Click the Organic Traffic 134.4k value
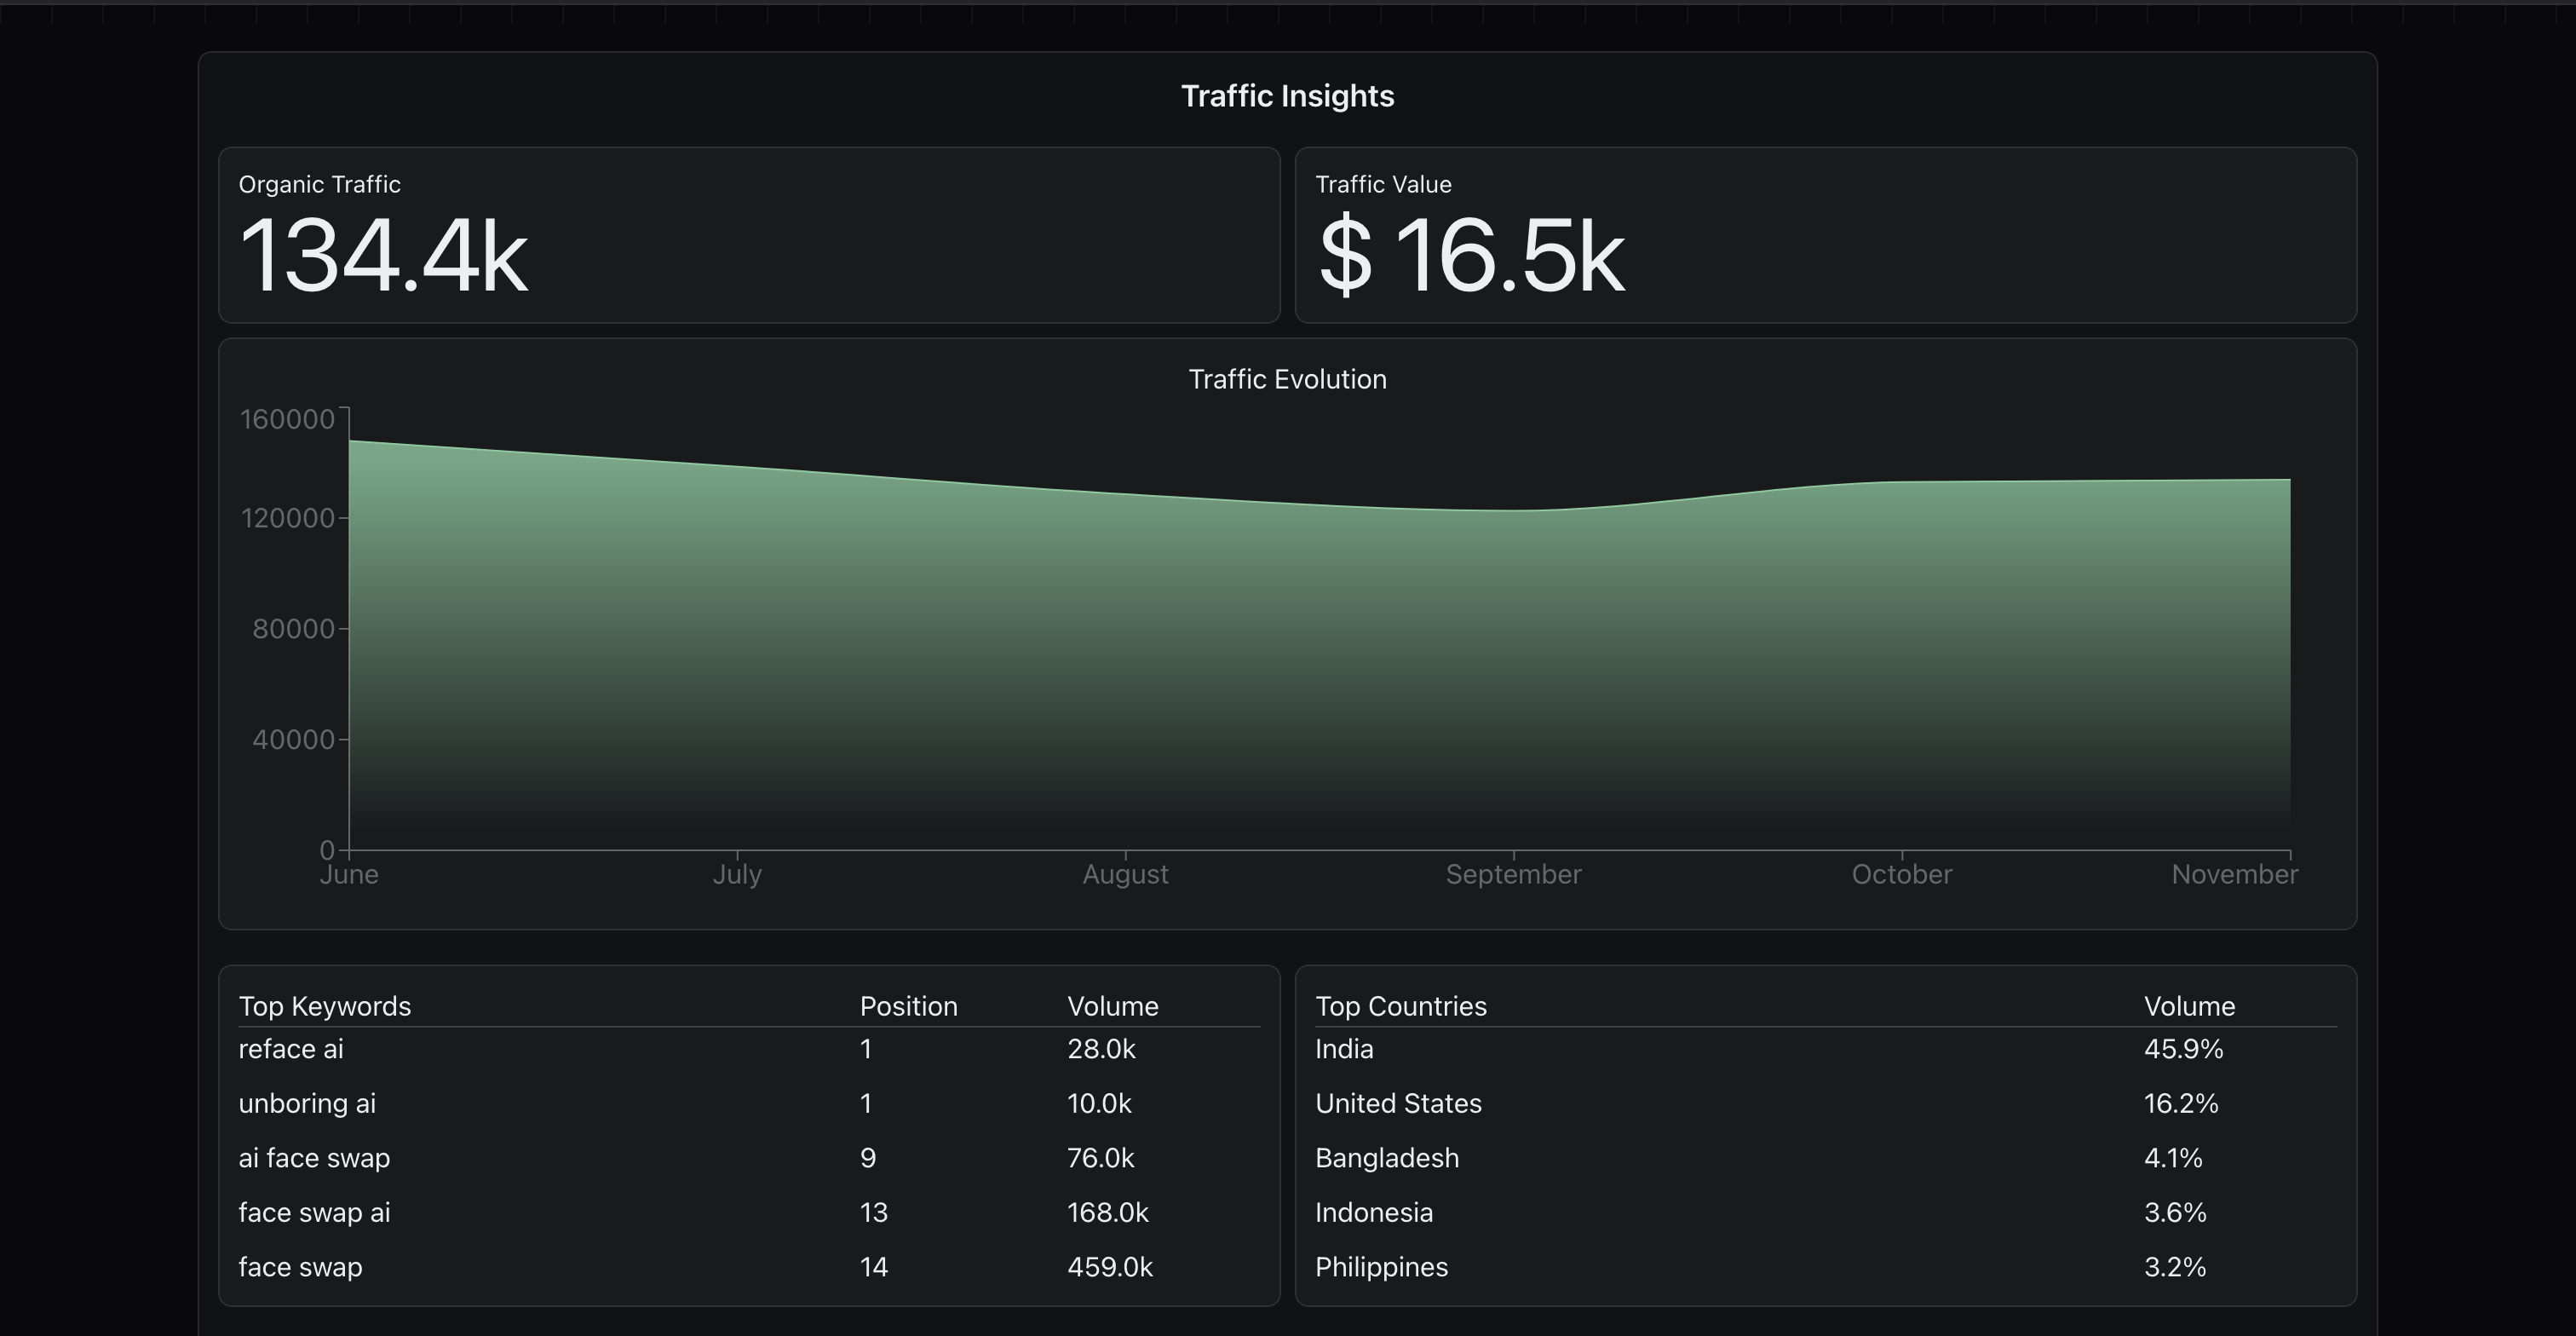2576x1336 pixels. pyautogui.click(x=383, y=257)
